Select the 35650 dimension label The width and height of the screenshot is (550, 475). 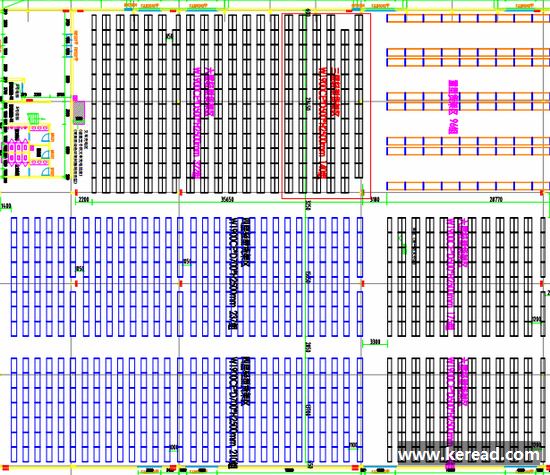point(227,199)
